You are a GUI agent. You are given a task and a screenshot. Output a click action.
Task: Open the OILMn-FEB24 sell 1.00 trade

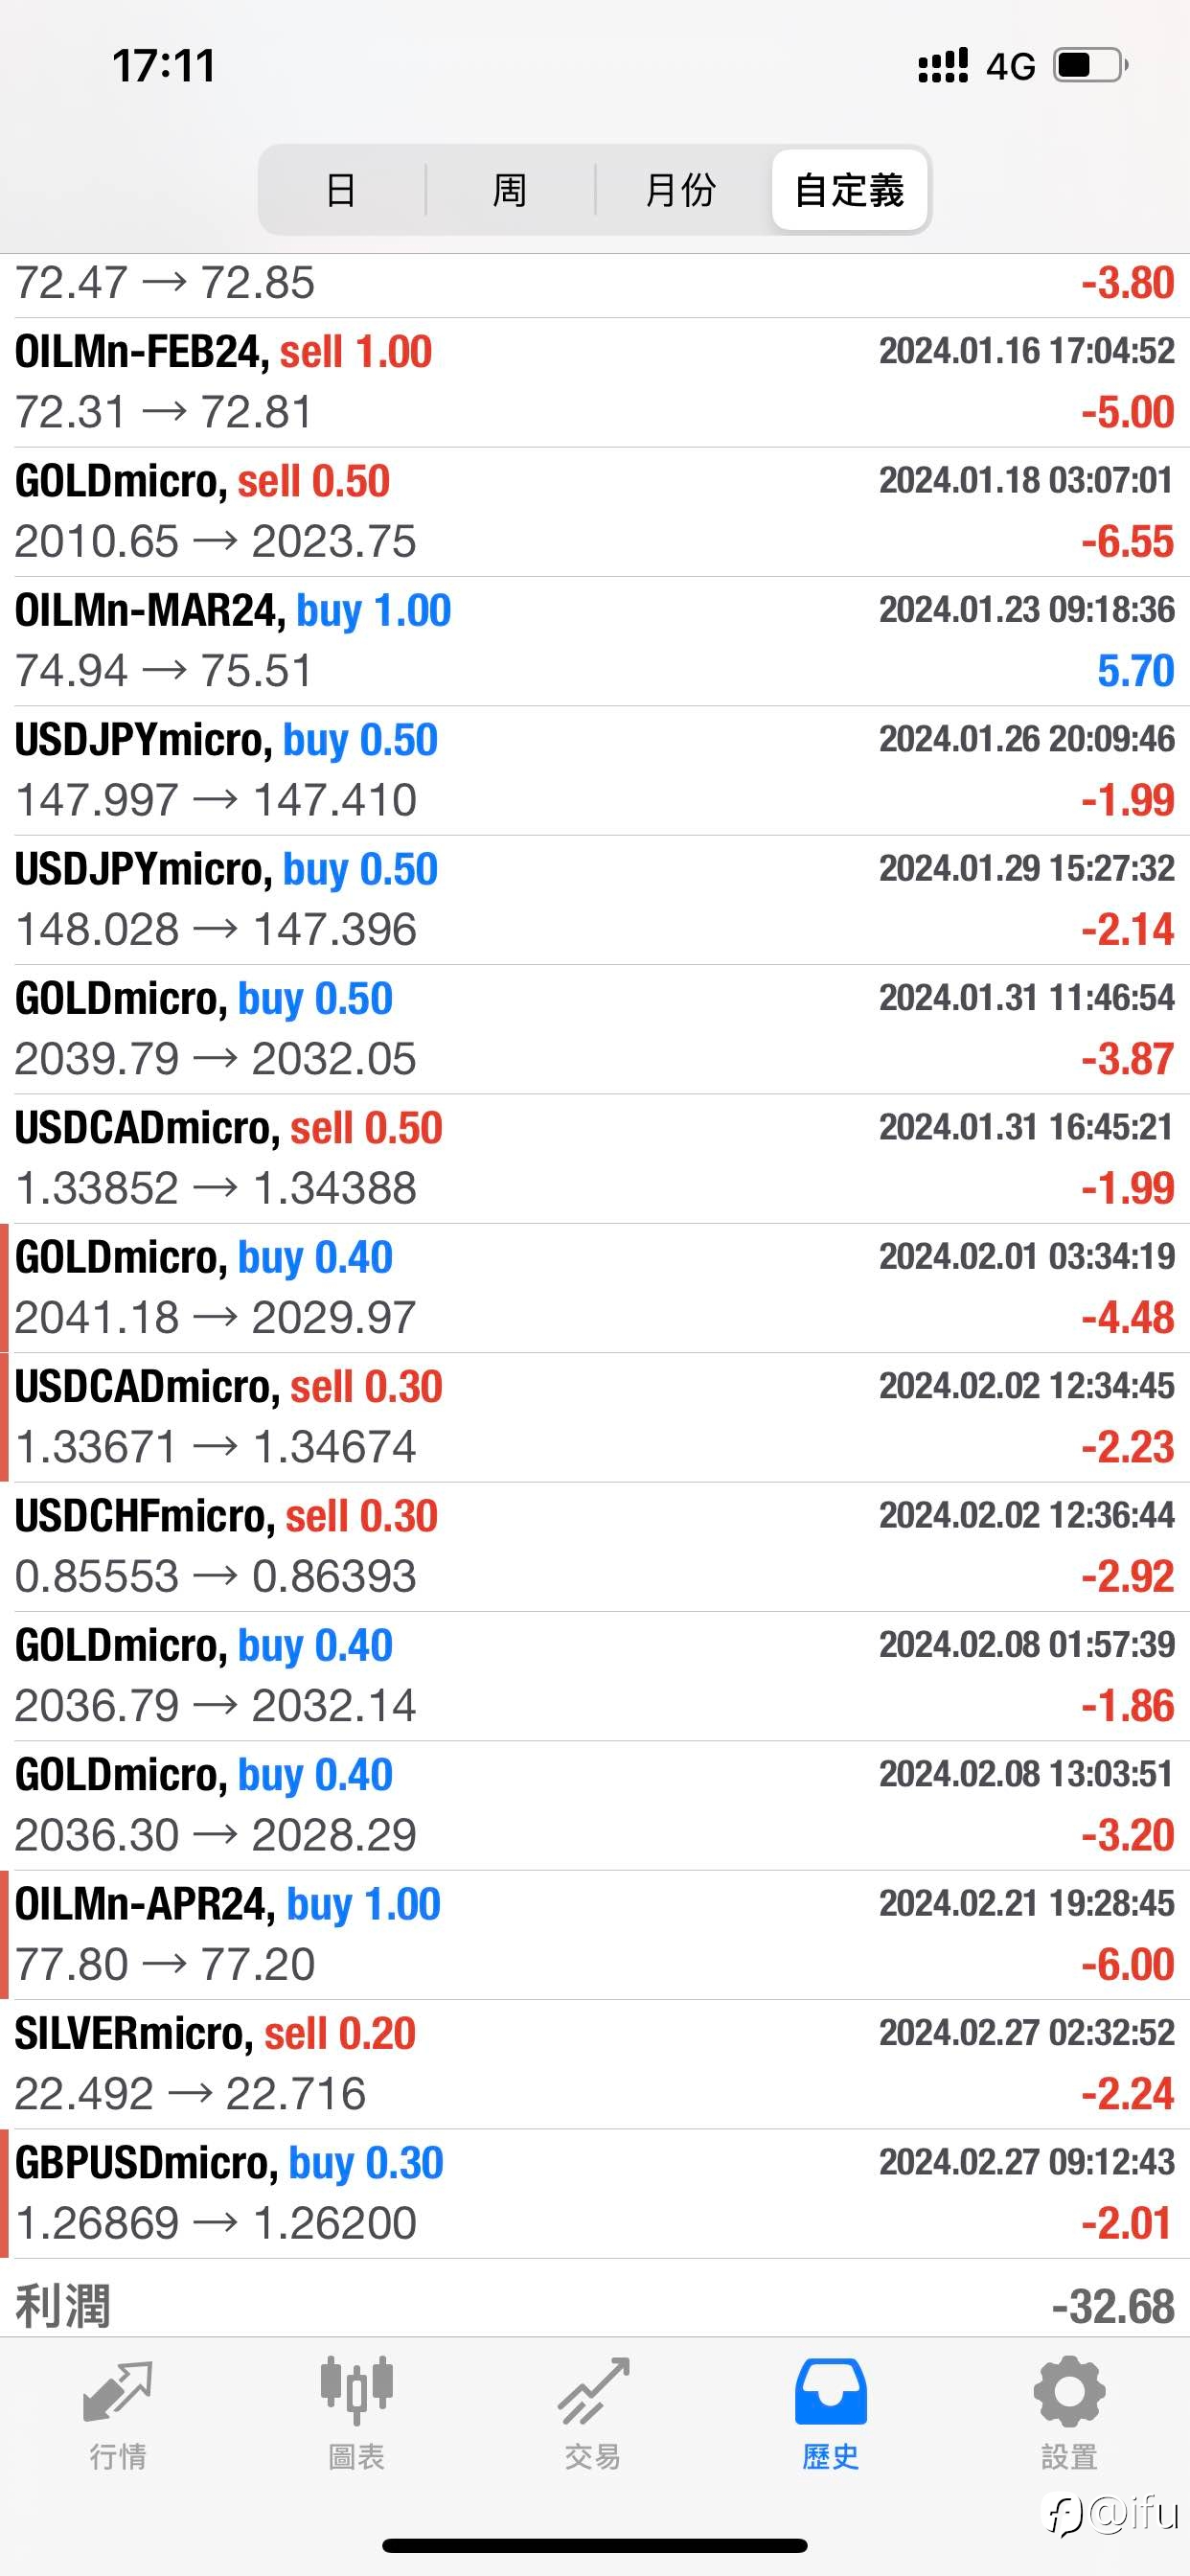594,382
